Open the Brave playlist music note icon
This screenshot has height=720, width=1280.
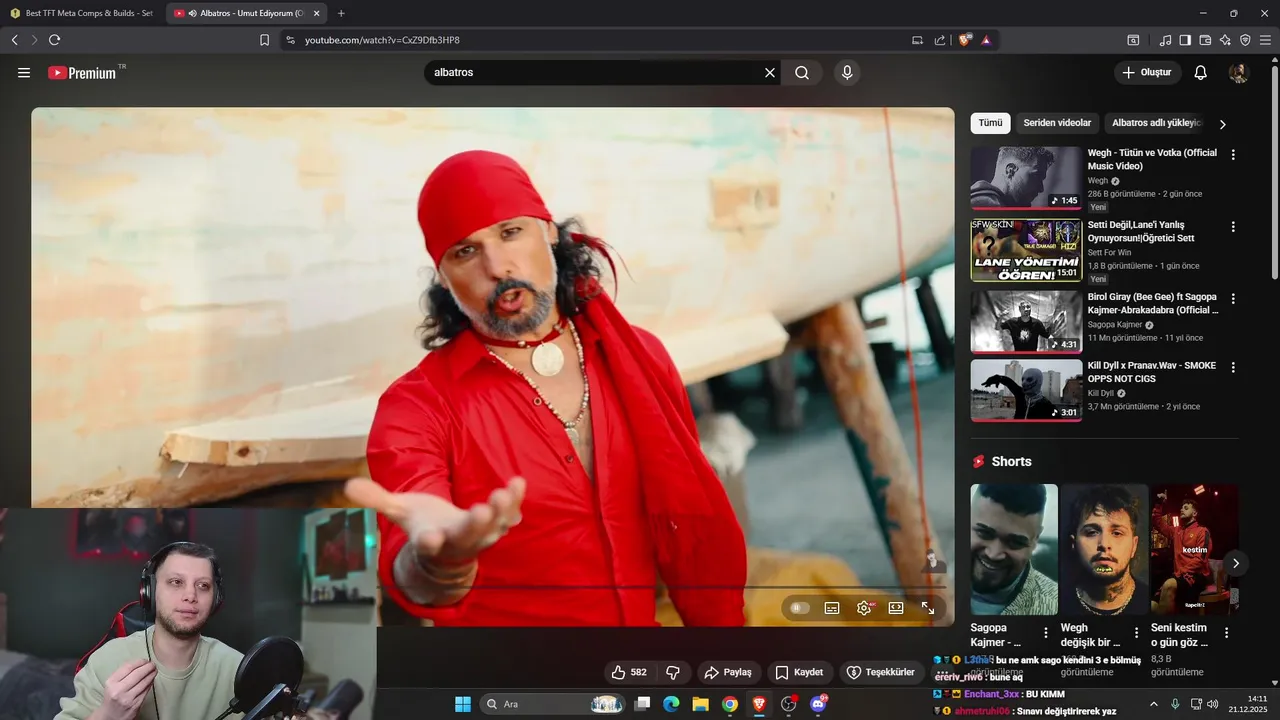[1165, 40]
